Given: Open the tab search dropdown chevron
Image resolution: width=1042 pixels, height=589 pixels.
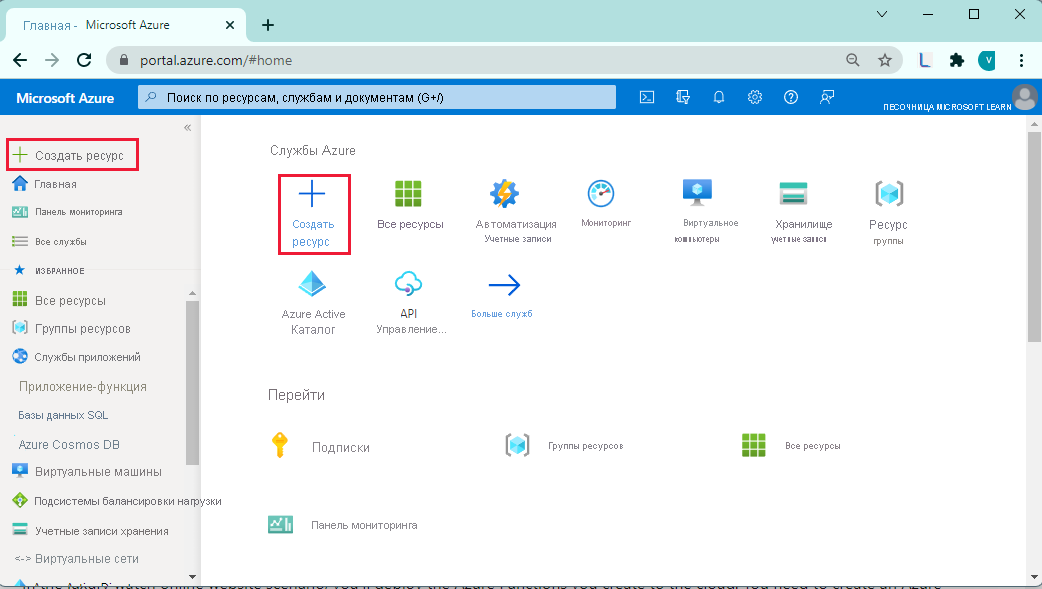Looking at the screenshot, I should (x=882, y=14).
